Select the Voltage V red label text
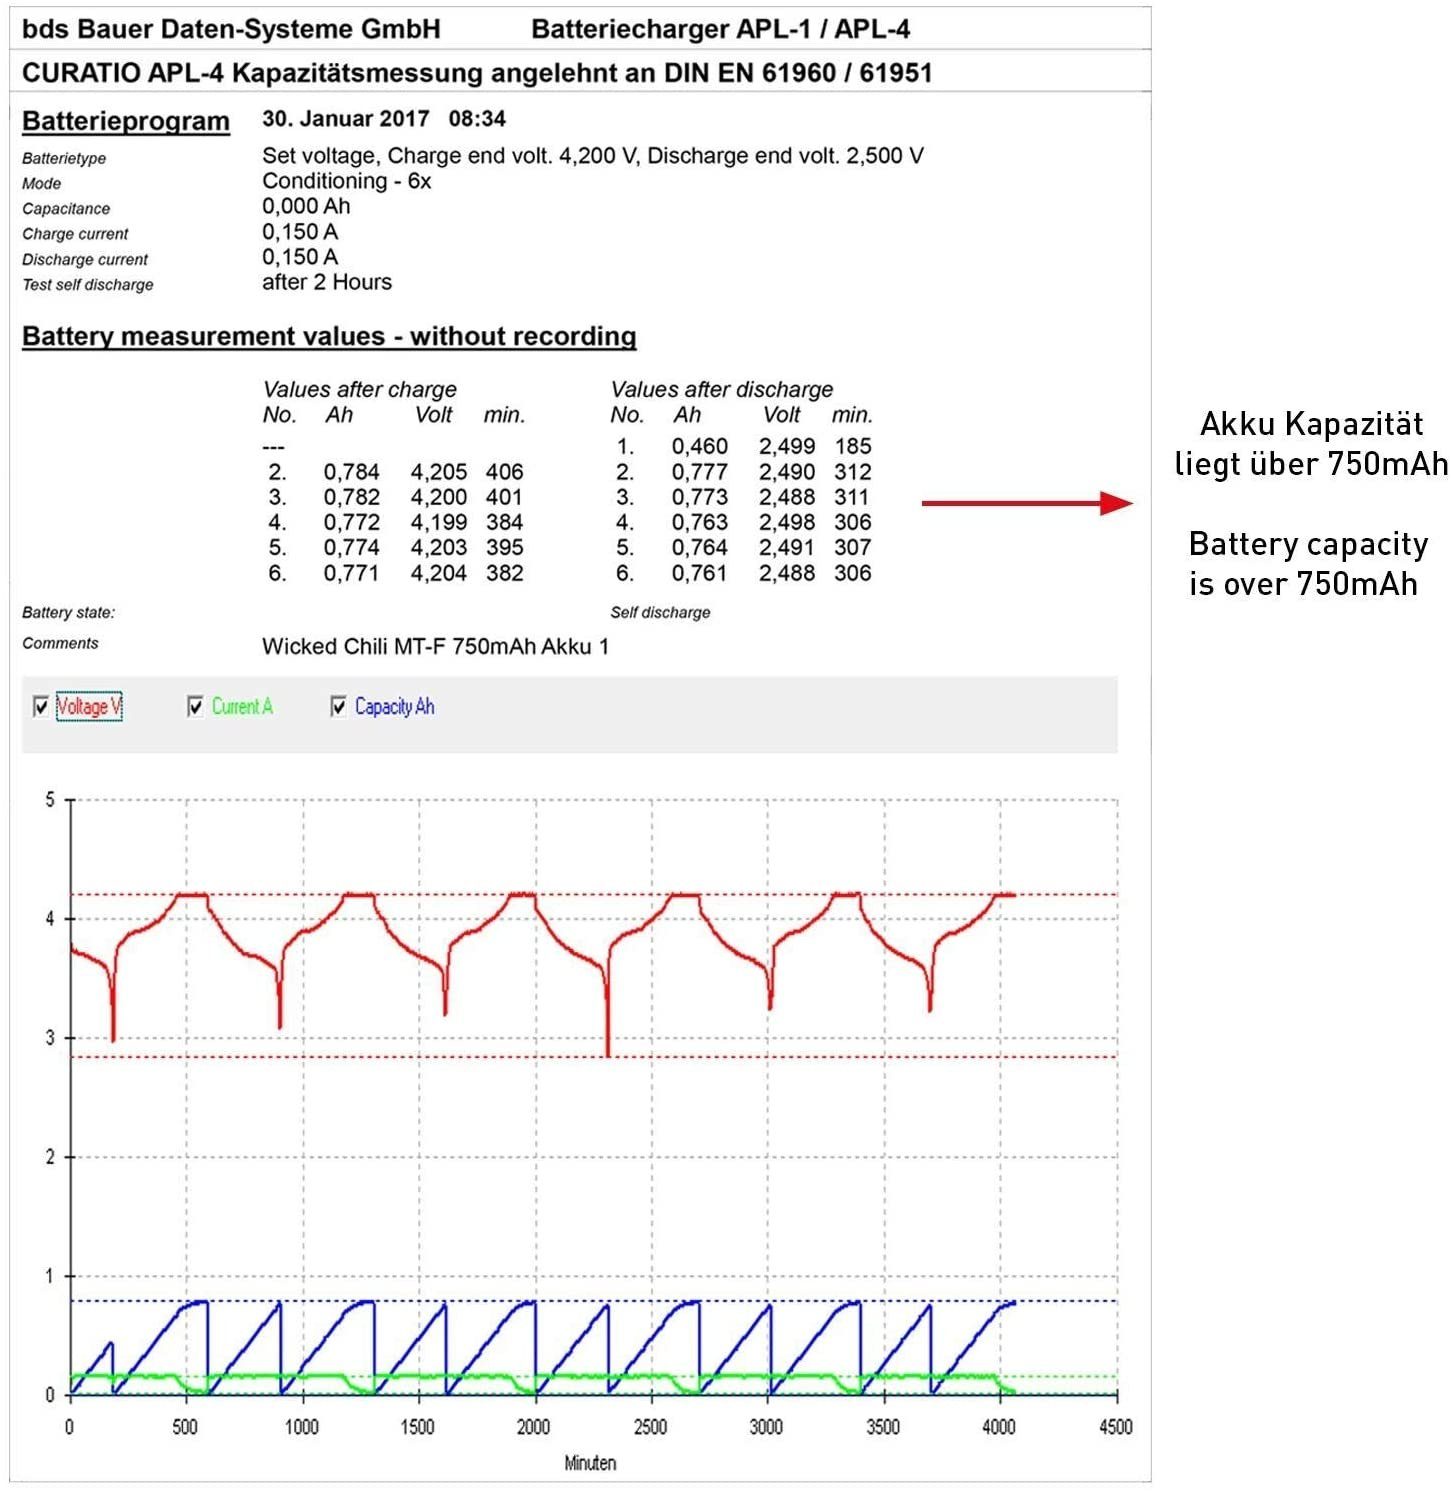 89,707
